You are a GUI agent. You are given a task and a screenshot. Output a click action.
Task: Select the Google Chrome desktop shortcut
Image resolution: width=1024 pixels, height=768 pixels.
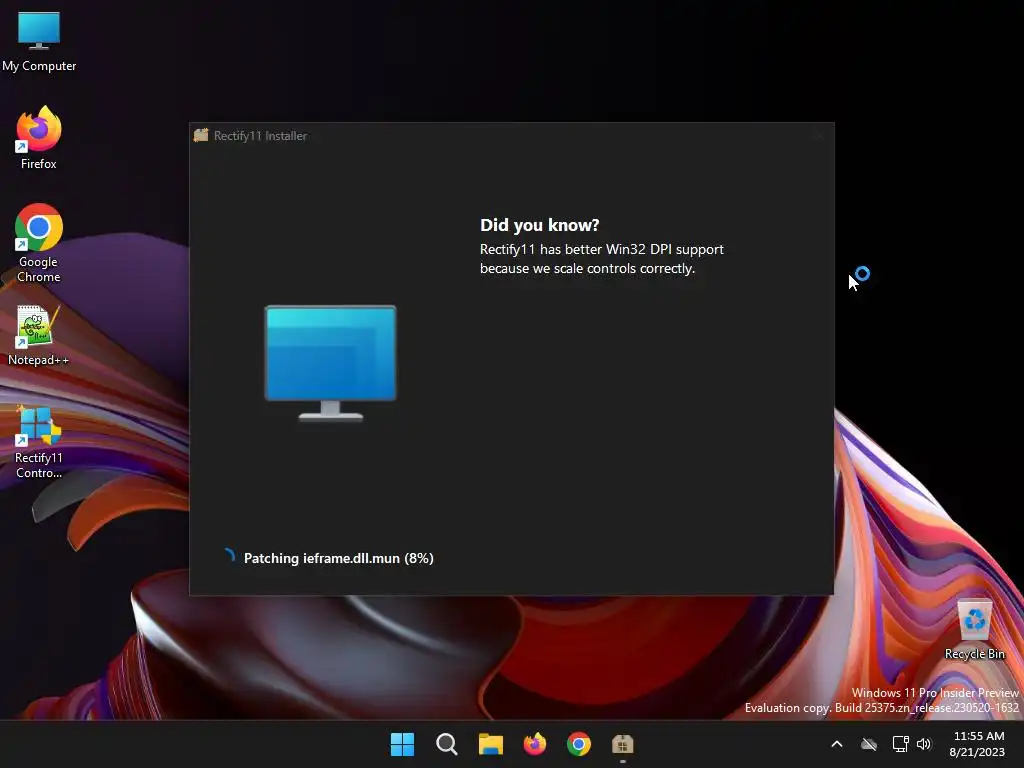39,243
